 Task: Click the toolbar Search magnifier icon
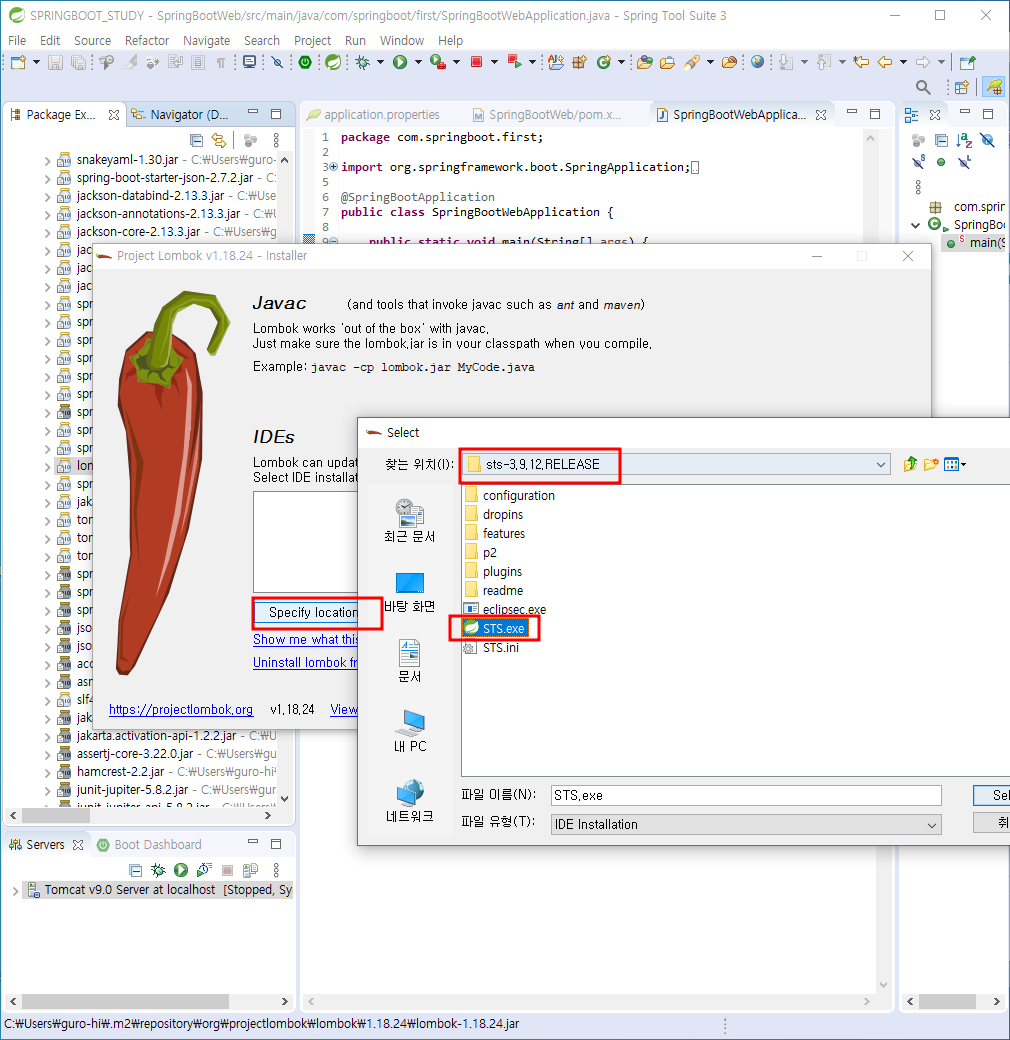922,87
